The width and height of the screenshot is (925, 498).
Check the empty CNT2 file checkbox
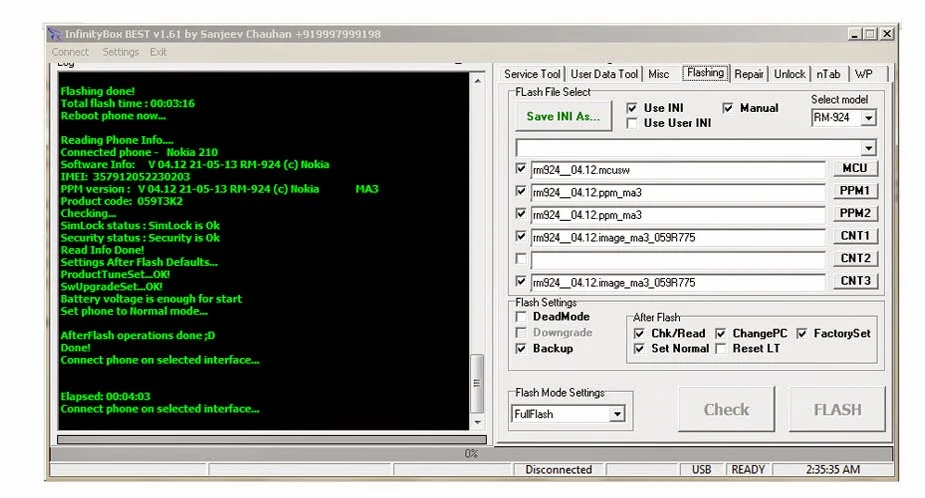click(x=521, y=258)
